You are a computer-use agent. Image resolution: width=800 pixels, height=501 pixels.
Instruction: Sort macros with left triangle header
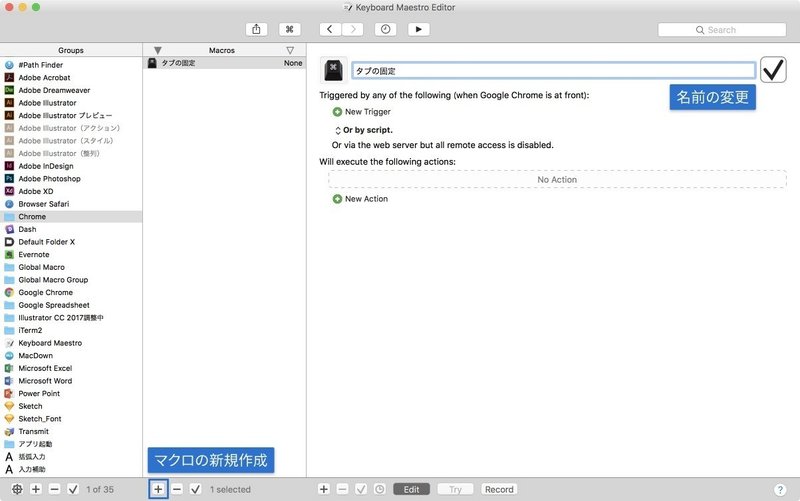(x=158, y=50)
